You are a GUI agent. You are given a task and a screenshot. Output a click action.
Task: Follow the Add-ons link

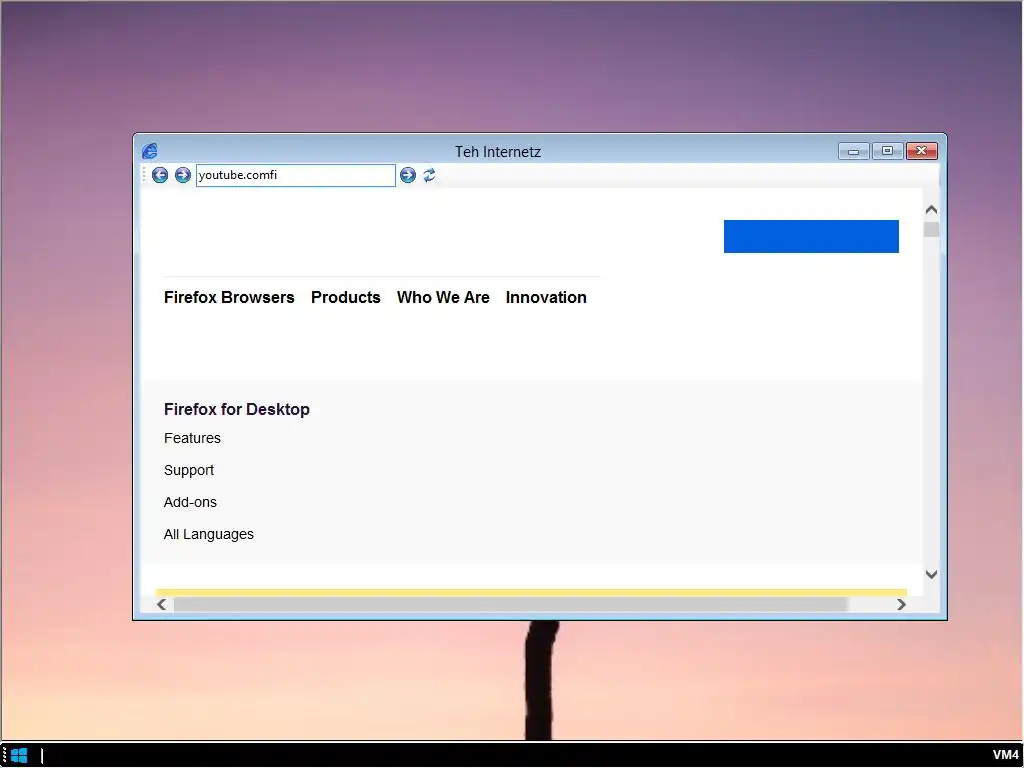(x=190, y=502)
